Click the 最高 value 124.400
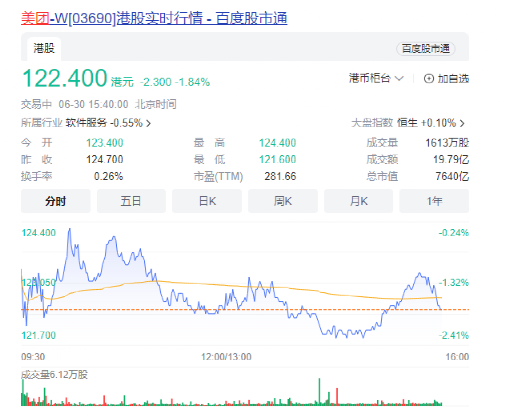Screen dimensions: 505x418 point(278,143)
